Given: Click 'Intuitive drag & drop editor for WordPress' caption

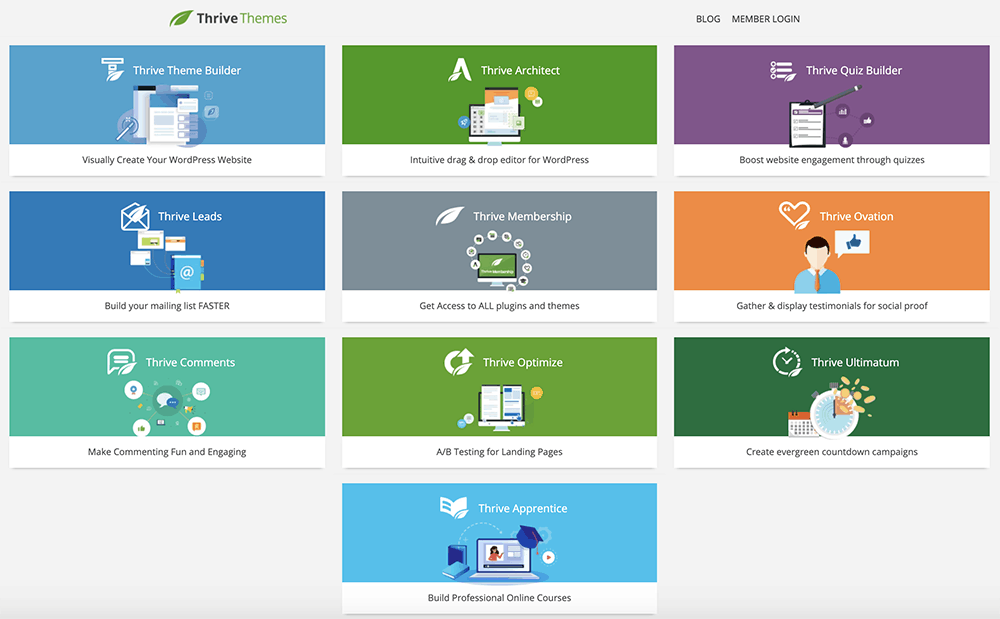Looking at the screenshot, I should coord(499,160).
